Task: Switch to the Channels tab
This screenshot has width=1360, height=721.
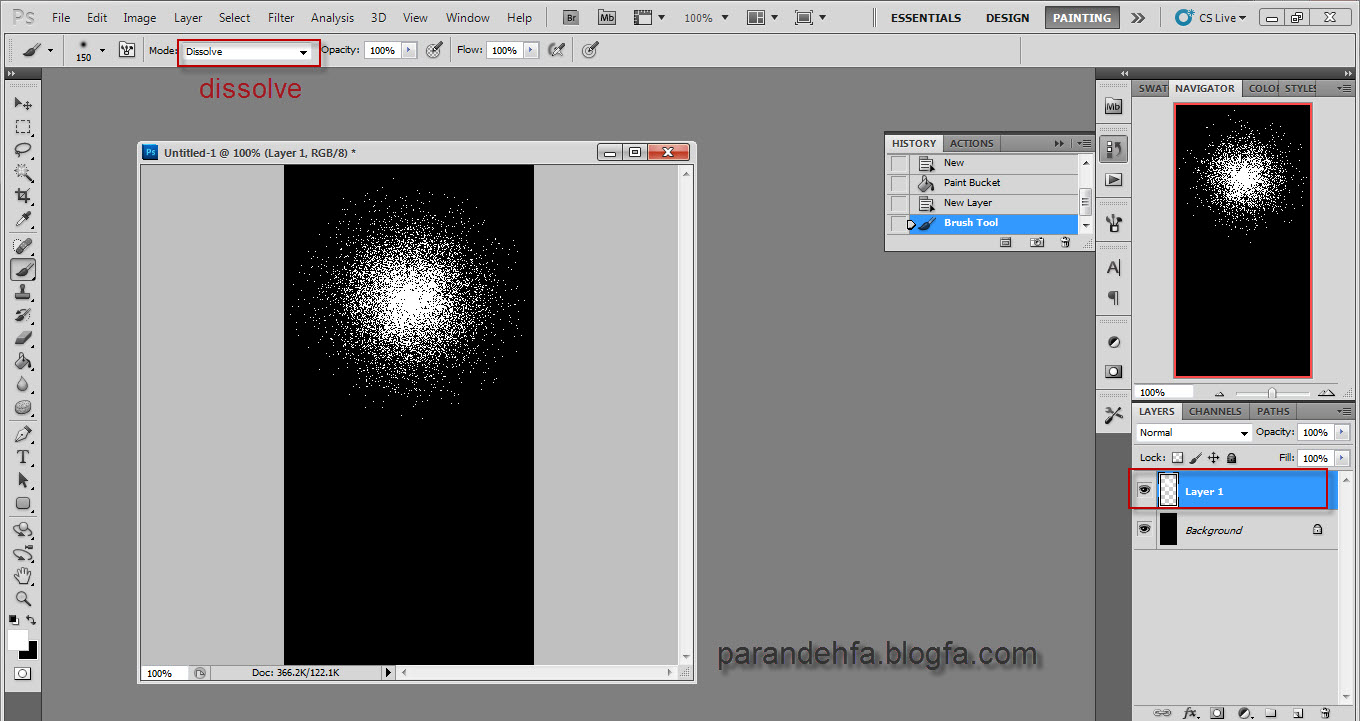Action: (1215, 411)
